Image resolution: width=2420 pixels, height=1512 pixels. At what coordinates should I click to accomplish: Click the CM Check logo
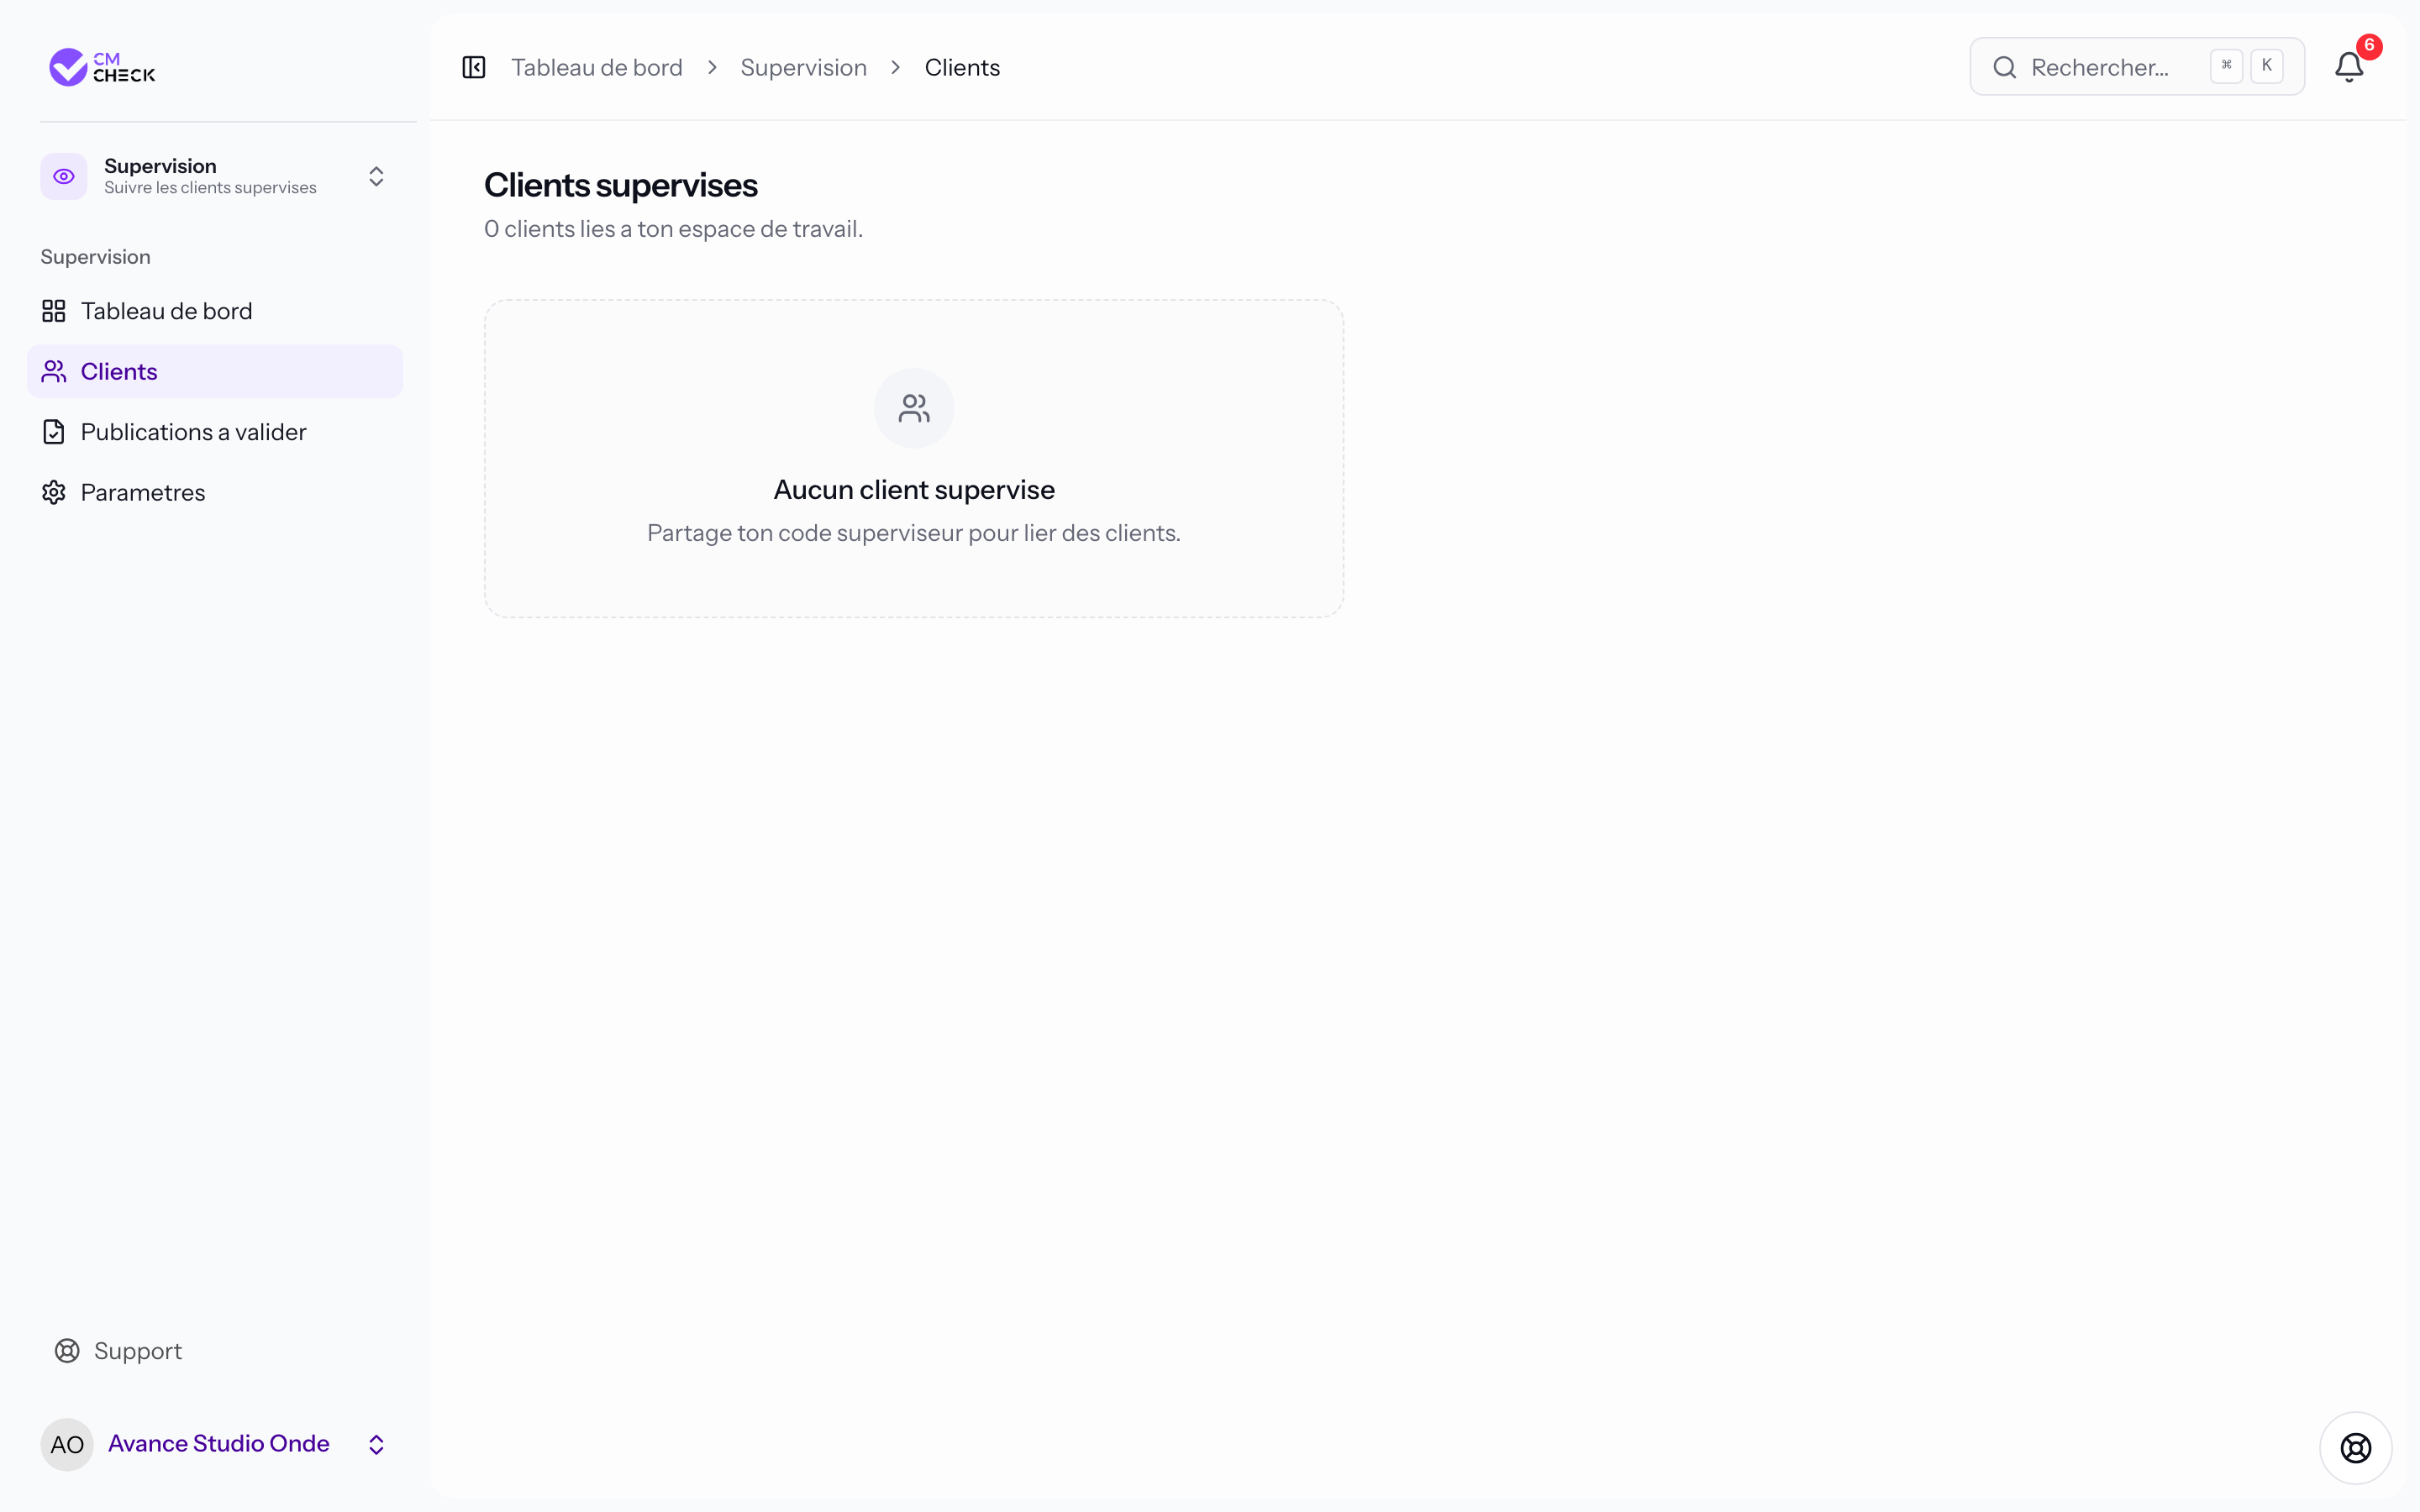(102, 67)
